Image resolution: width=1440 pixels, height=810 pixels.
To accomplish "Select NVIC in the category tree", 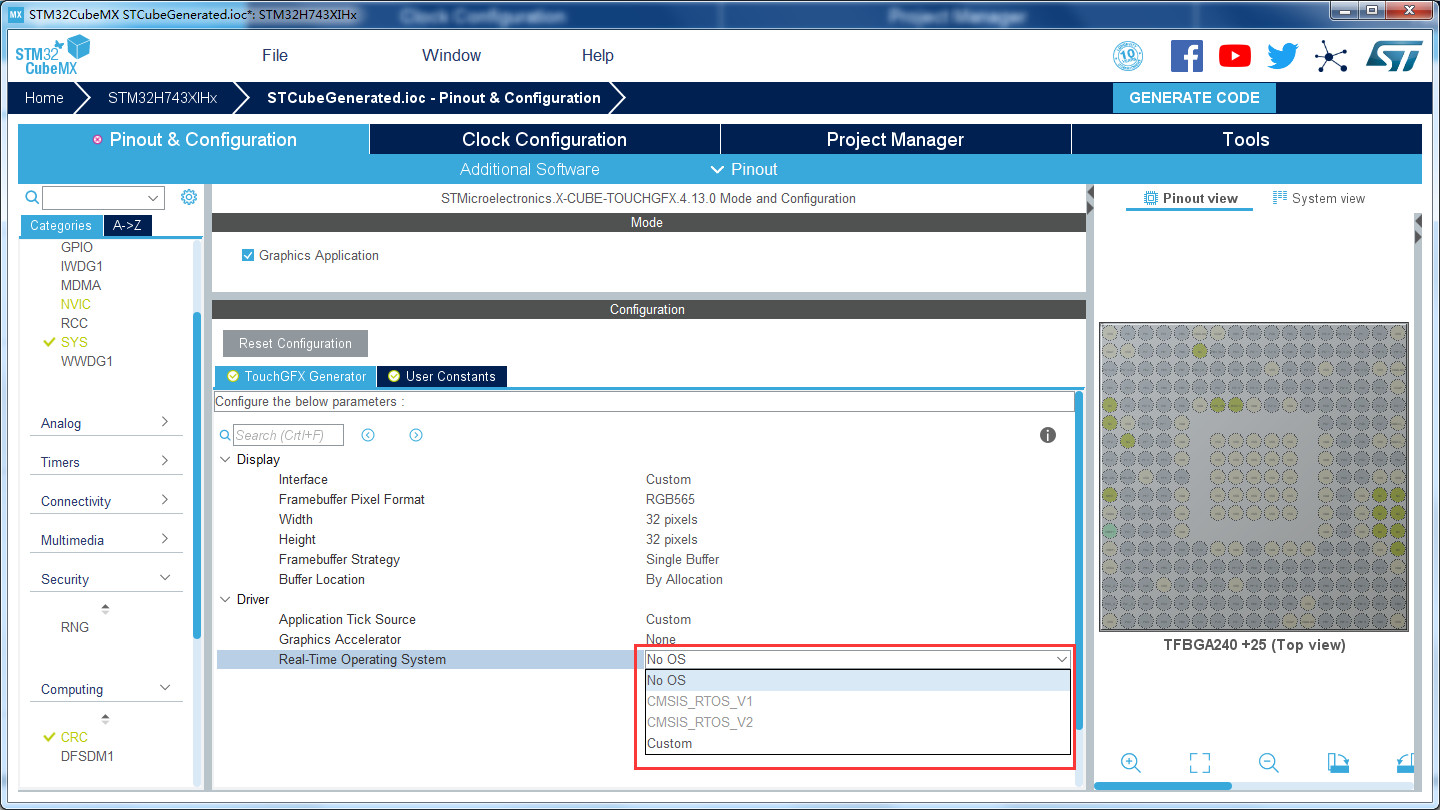I will click(x=75, y=304).
